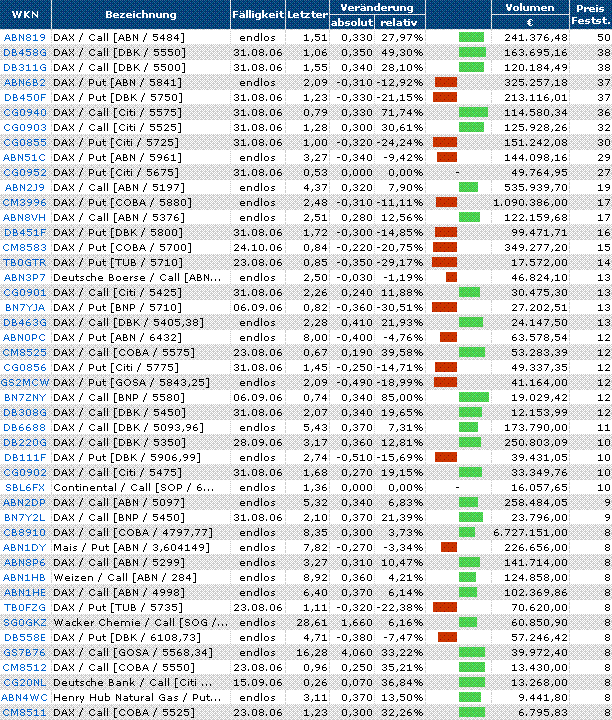
Task: Open WKN link ABN4WC
Action: (25, 698)
